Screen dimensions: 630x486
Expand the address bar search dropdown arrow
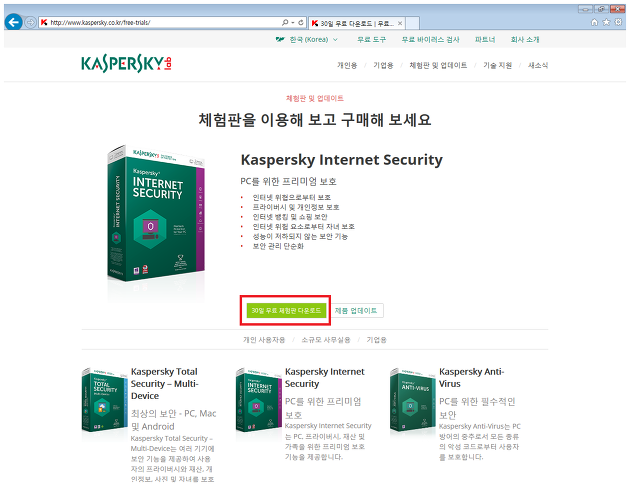[x=292, y=22]
